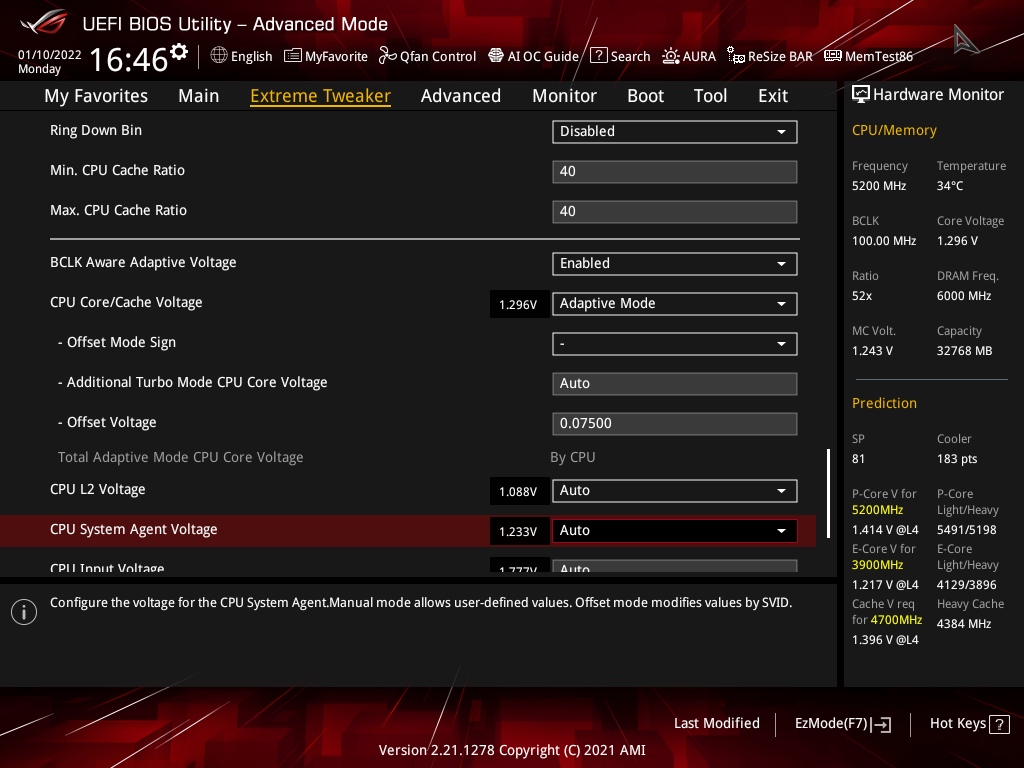The image size is (1024, 768).
Task: Click the 1.233V system agent readout
Action: tap(519, 532)
